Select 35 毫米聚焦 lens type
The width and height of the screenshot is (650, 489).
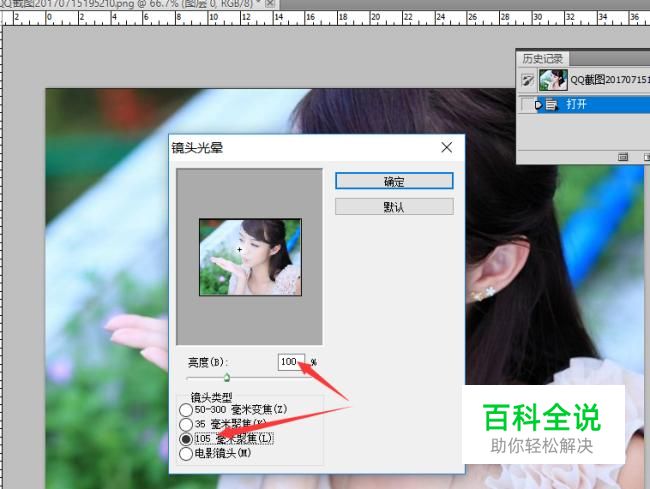(x=186, y=424)
